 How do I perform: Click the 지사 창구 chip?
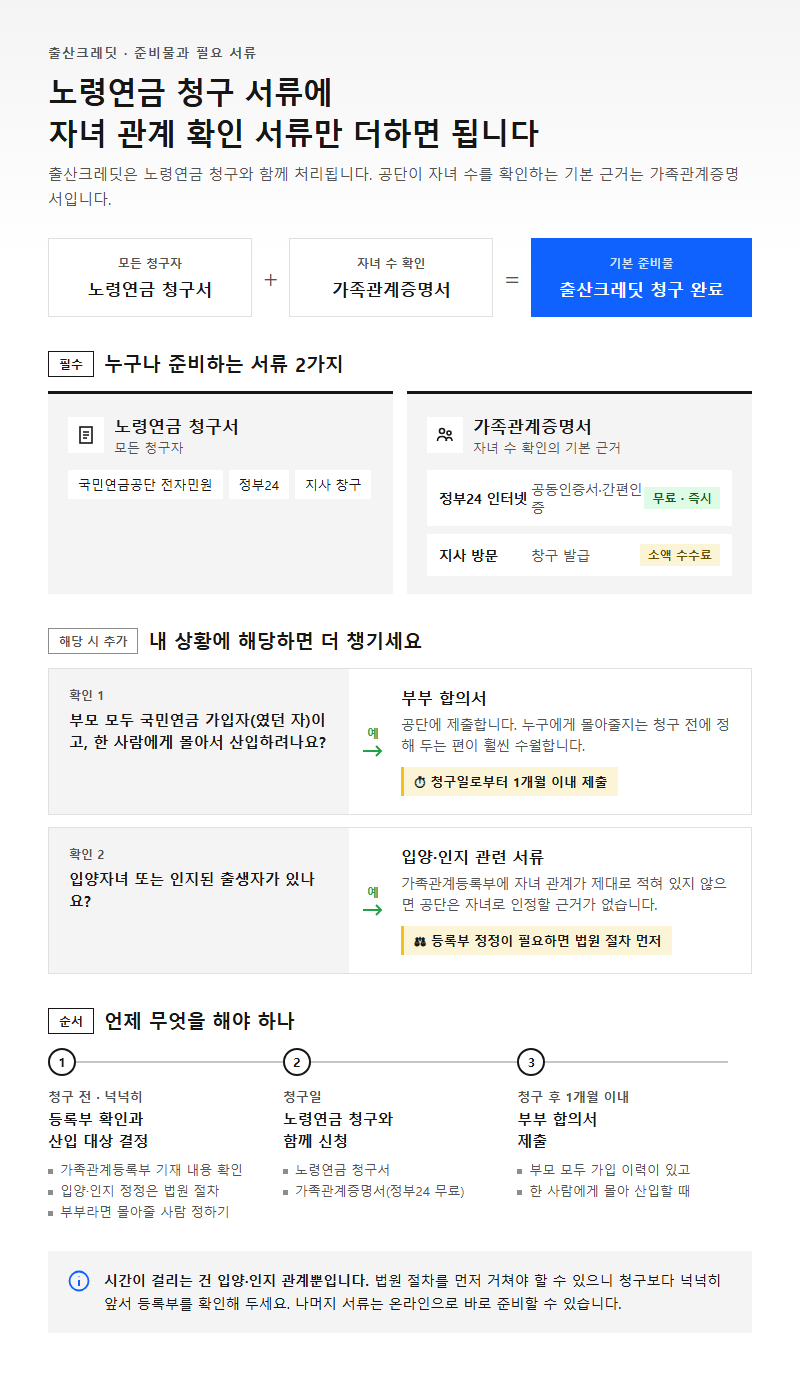pos(333,485)
